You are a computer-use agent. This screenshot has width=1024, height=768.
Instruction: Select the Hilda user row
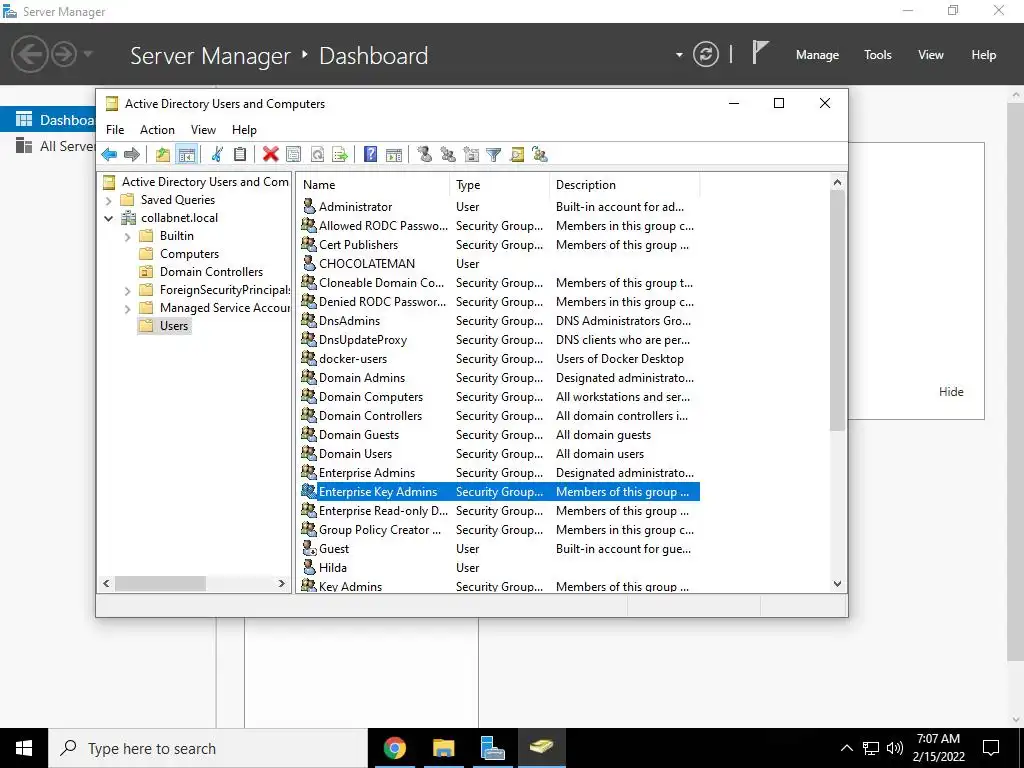point(500,568)
